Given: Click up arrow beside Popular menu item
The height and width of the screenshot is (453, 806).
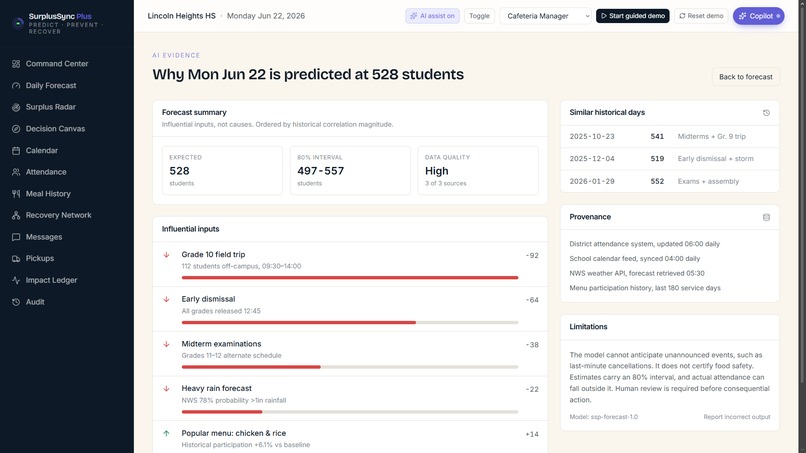Looking at the screenshot, I should click(x=167, y=433).
